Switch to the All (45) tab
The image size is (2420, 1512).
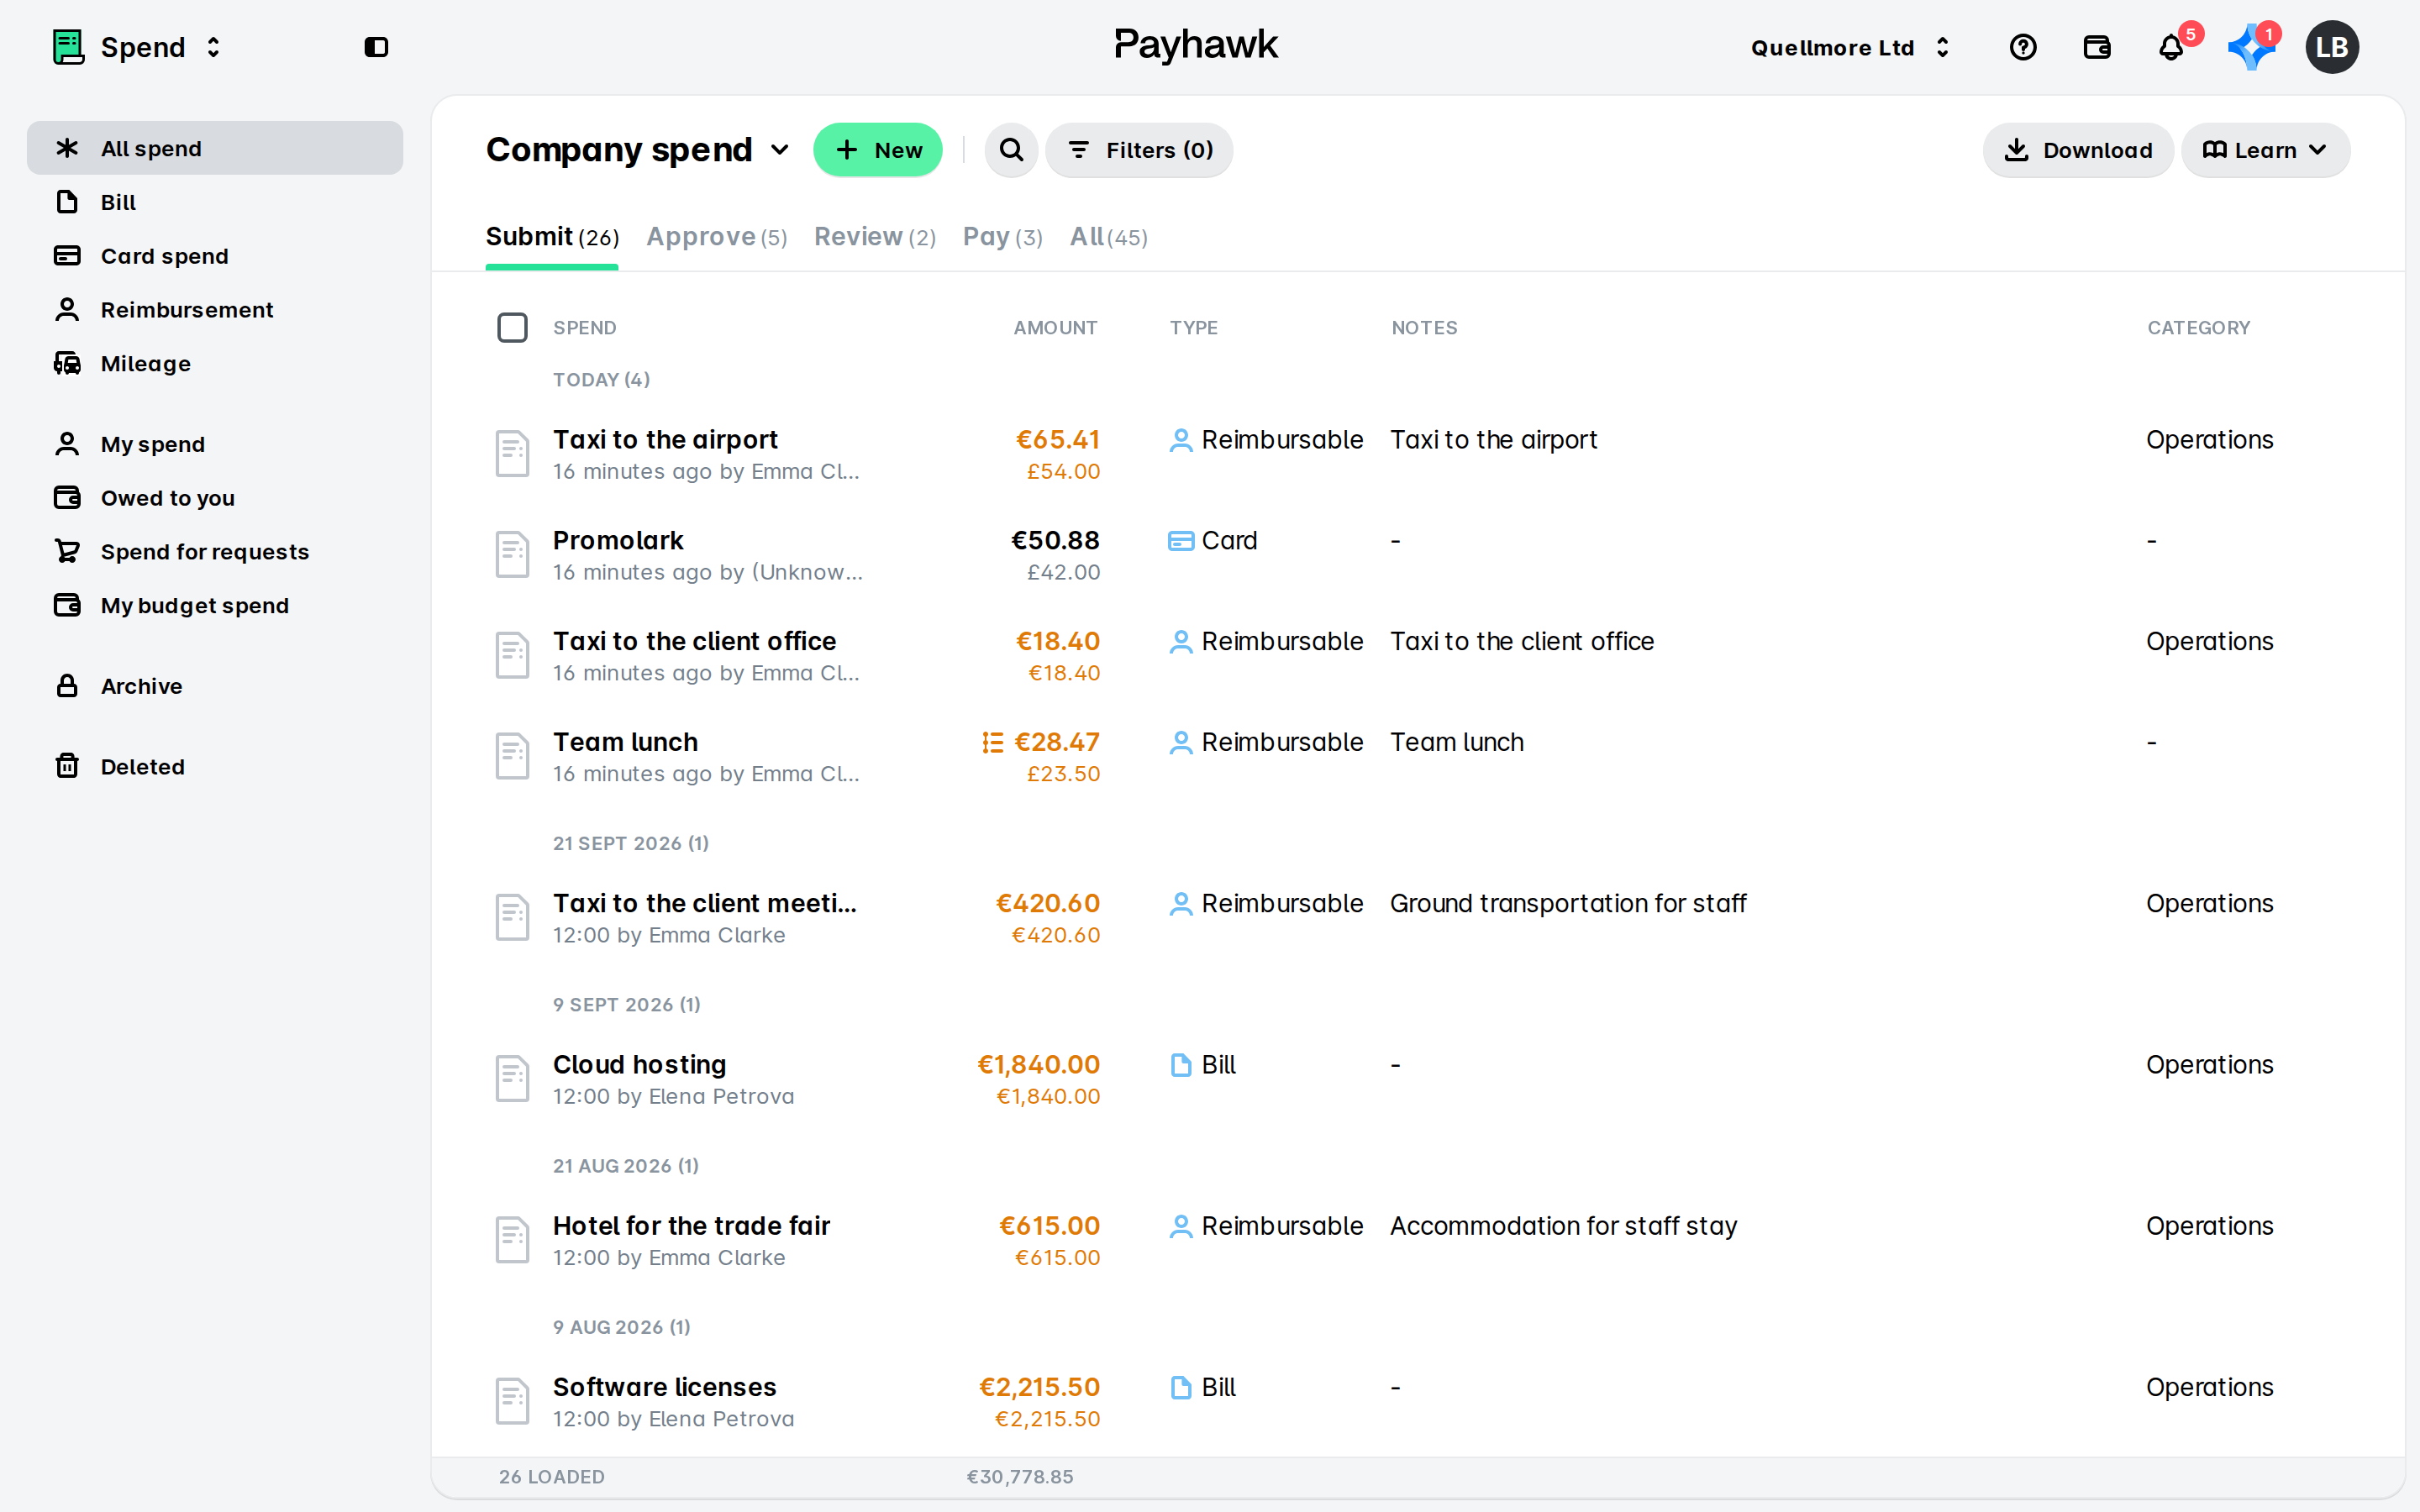[1109, 237]
